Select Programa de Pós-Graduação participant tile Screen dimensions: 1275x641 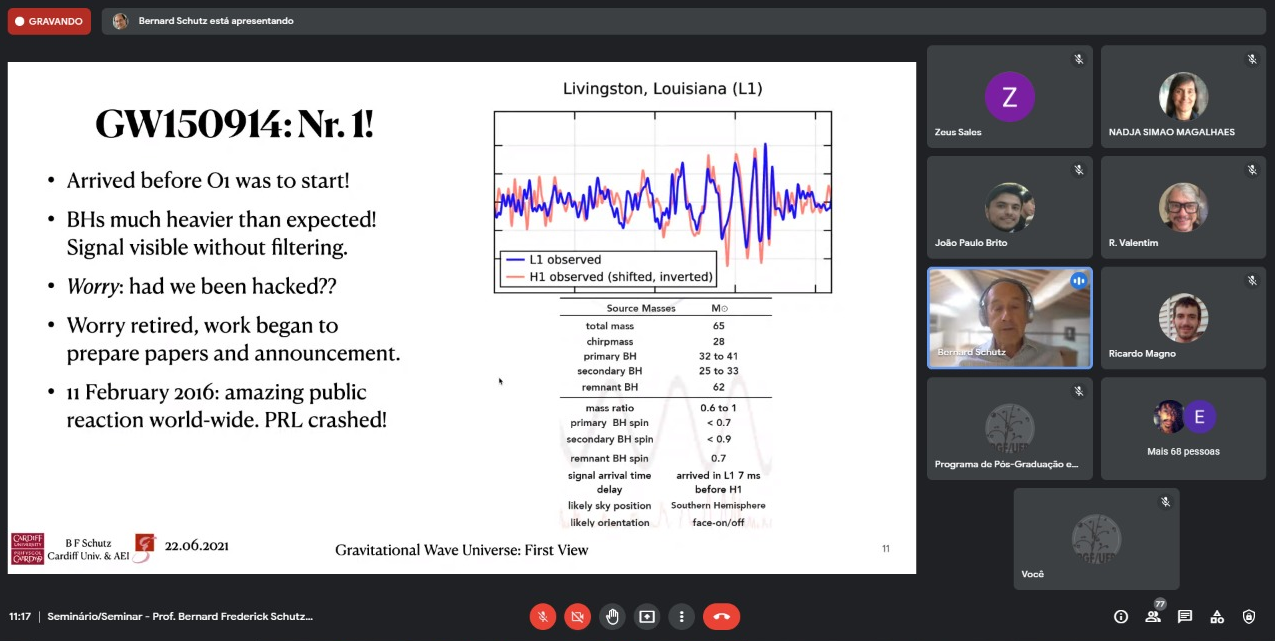tap(1010, 429)
